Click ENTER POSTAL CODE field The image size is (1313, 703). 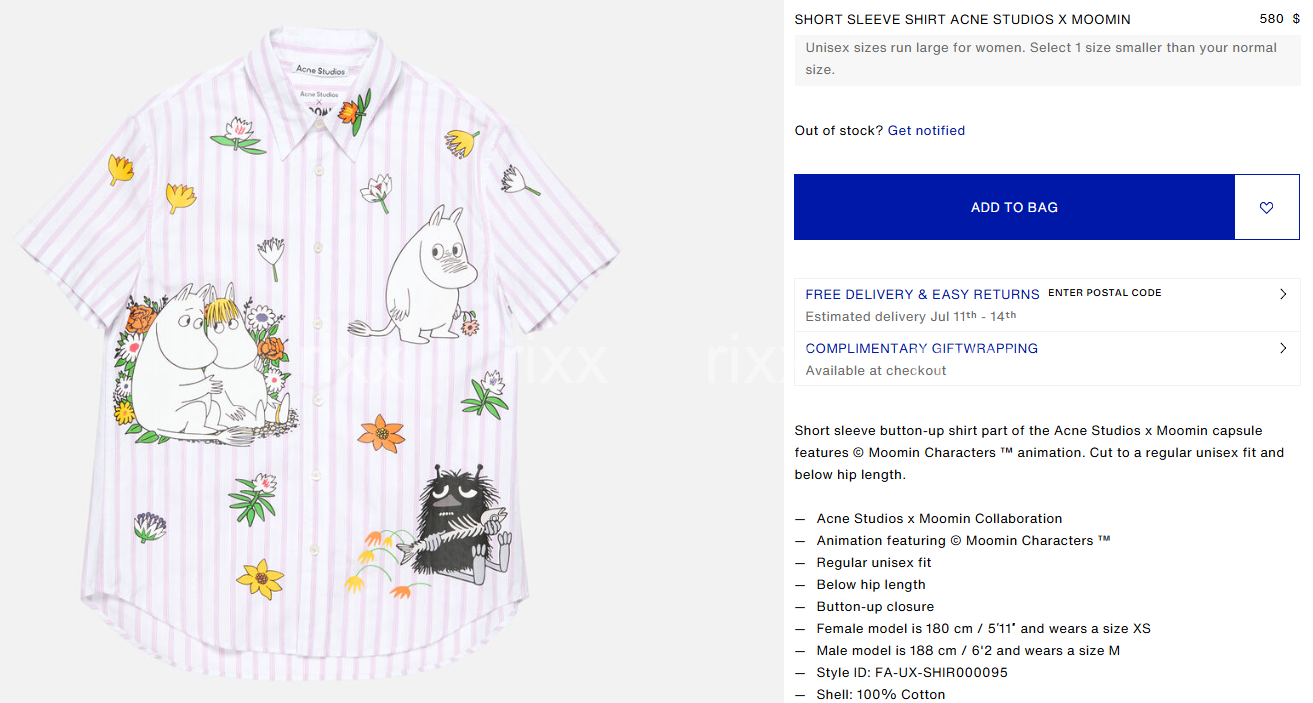(1105, 293)
